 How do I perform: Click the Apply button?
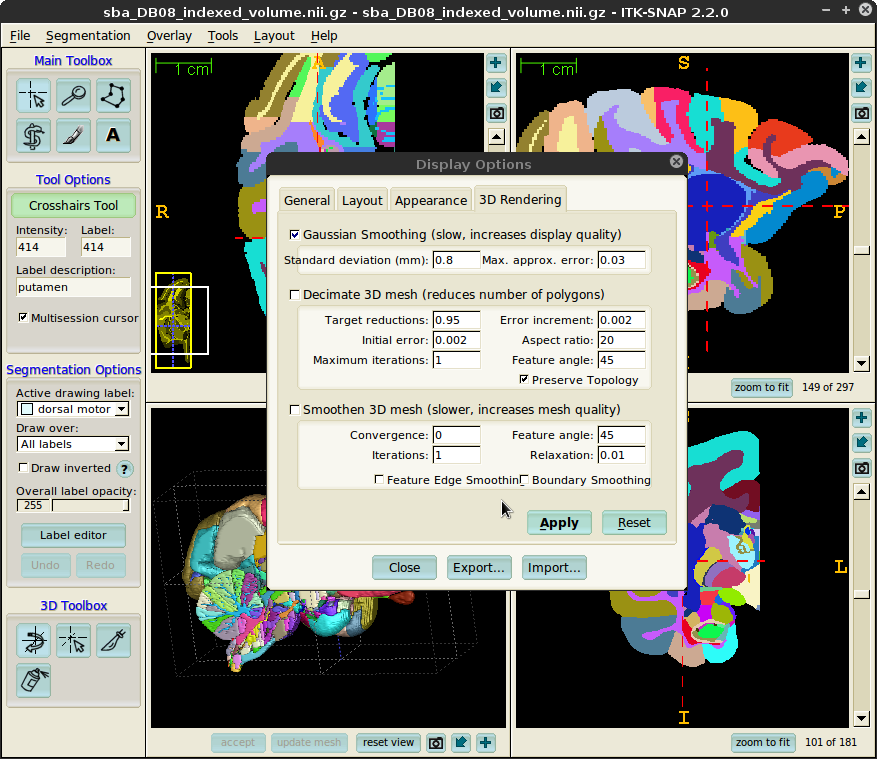(x=559, y=523)
